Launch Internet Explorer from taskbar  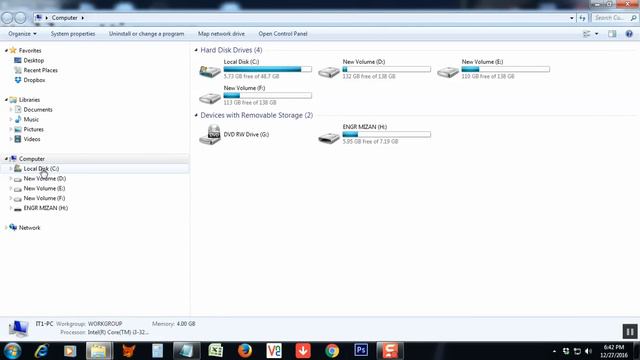point(41,351)
